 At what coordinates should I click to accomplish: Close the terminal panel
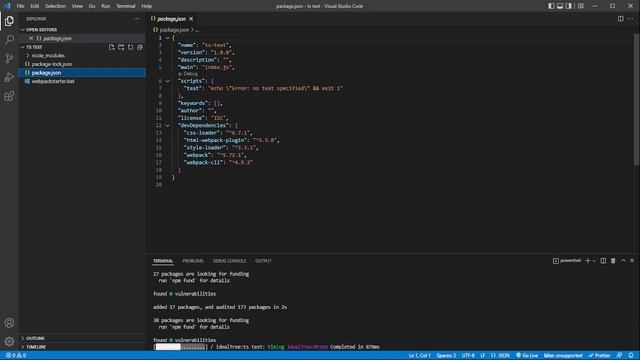click(632, 261)
